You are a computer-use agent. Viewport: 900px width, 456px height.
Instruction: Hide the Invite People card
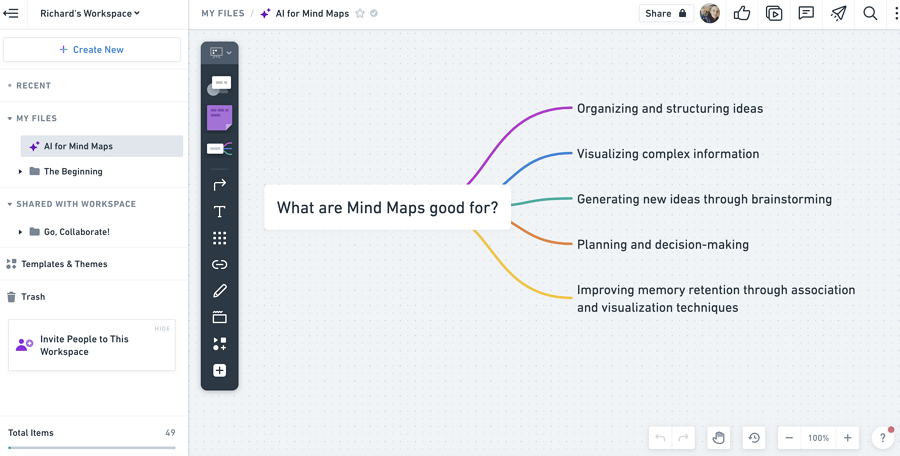(162, 328)
